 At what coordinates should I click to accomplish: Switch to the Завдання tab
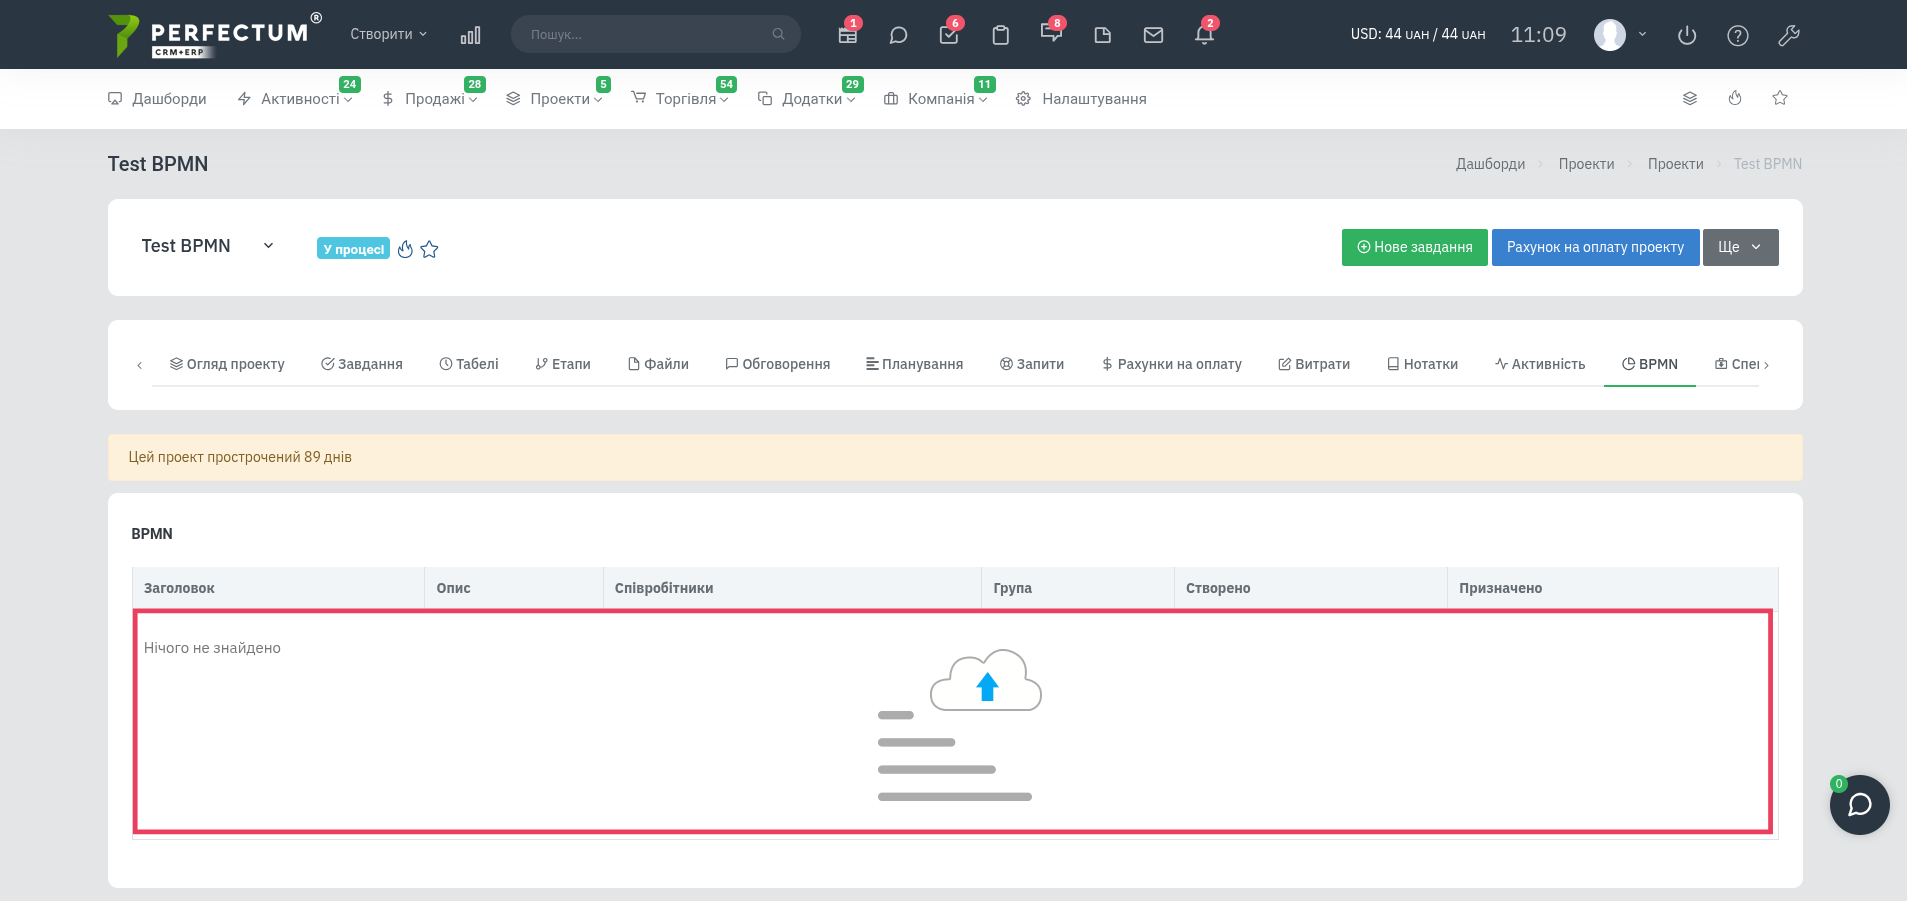[362, 364]
